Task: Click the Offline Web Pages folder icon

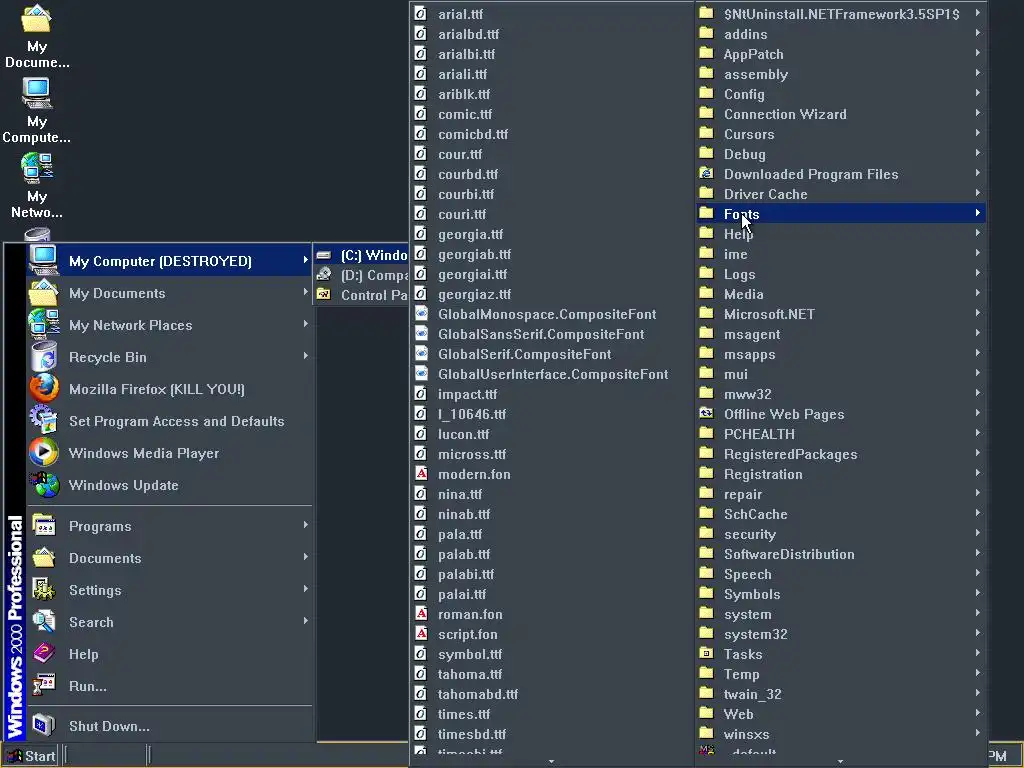Action: 707,413
